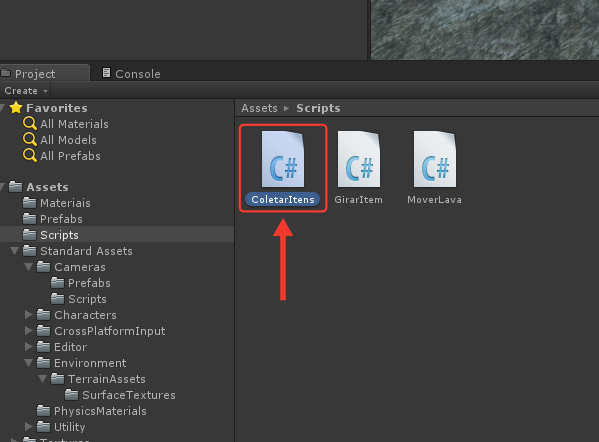Click the terrain scene view preview
Viewport: 599px width, 442px height.
click(484, 30)
